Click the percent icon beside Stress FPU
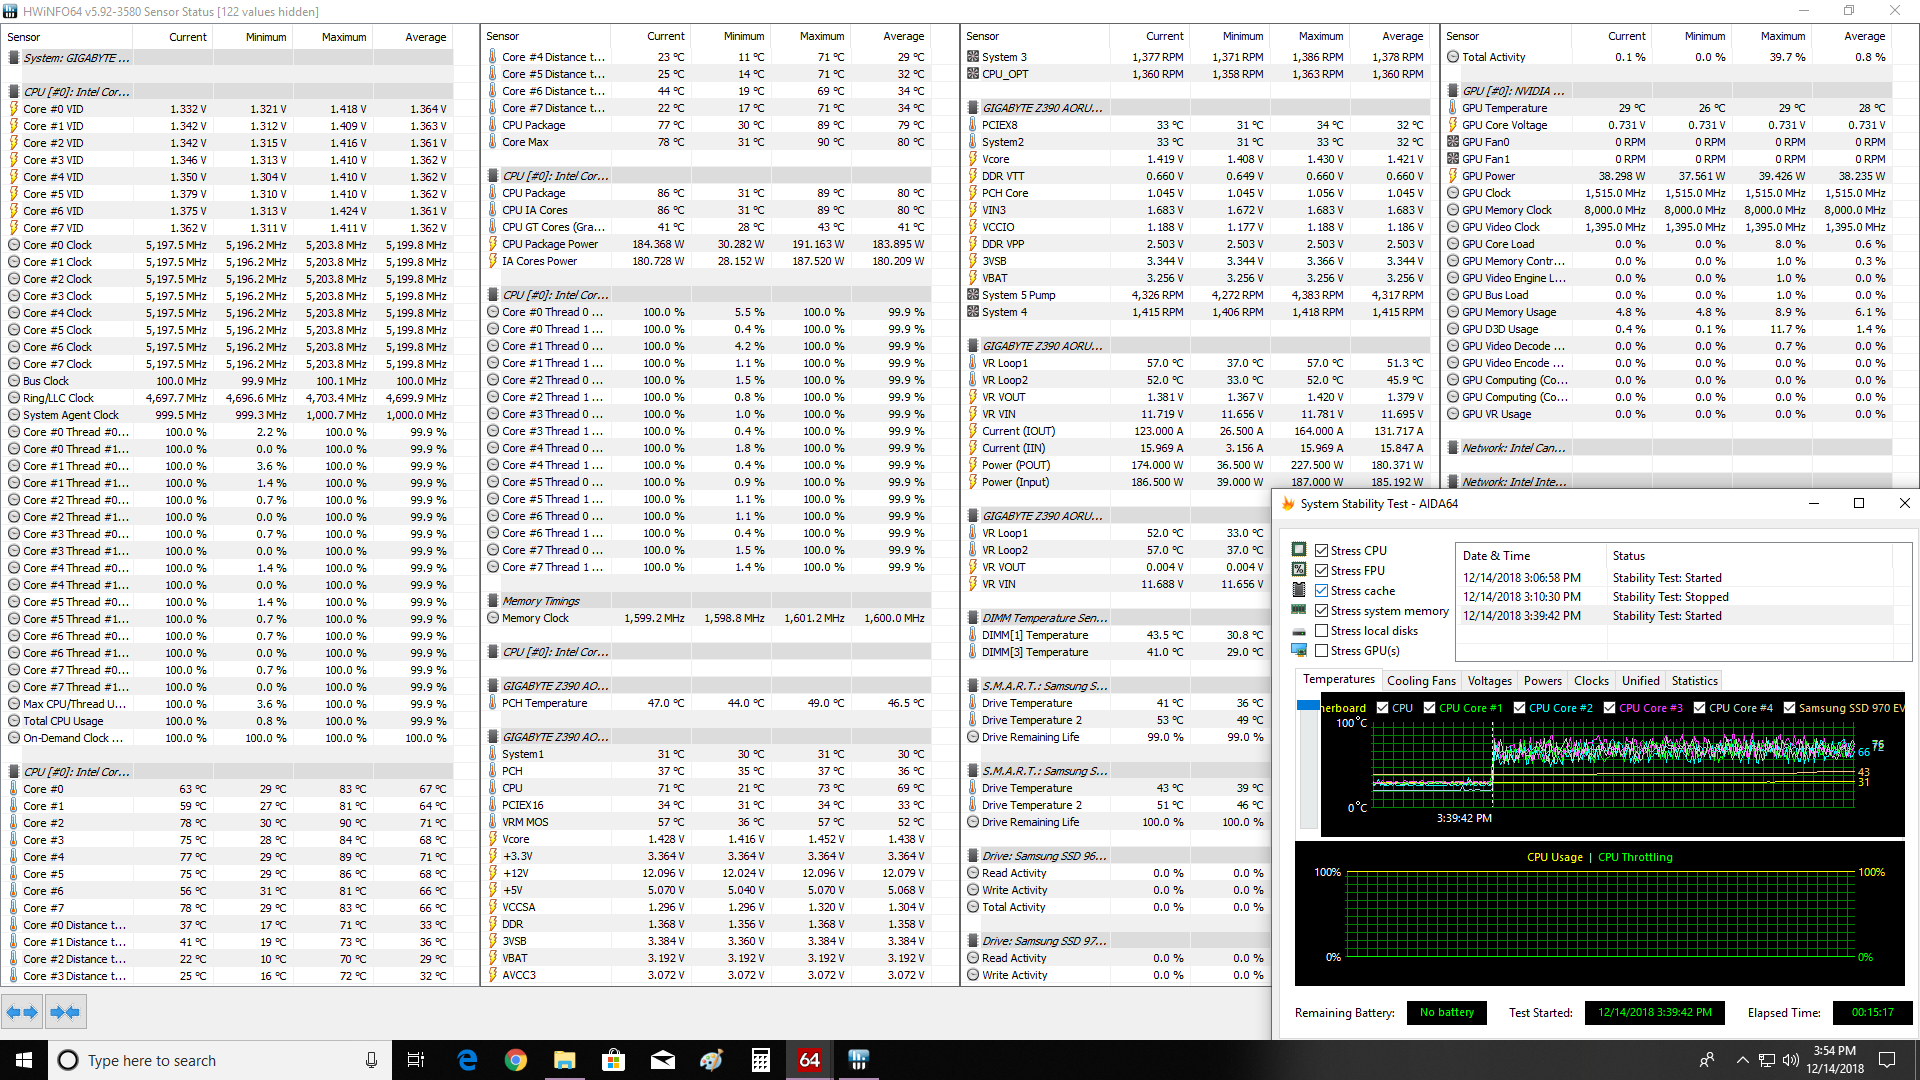 click(1299, 570)
